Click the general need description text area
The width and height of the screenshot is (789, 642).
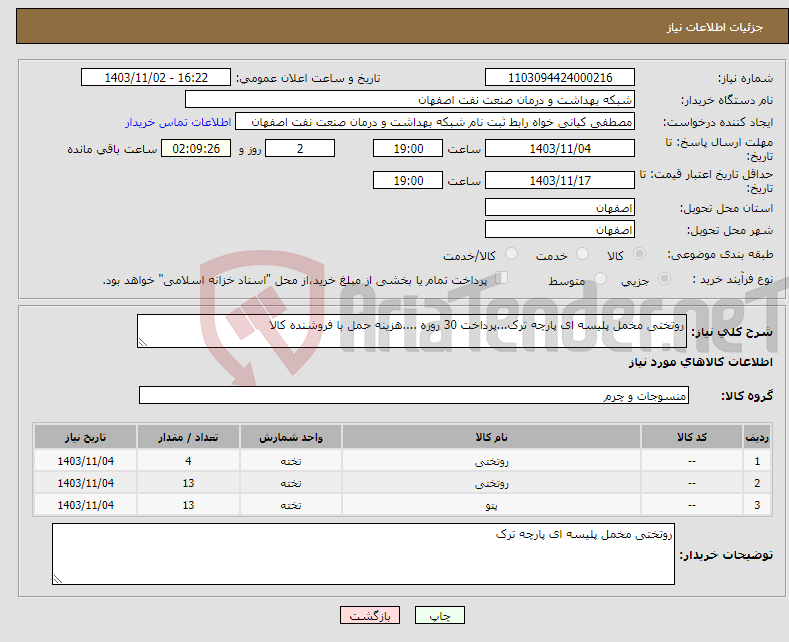click(412, 331)
